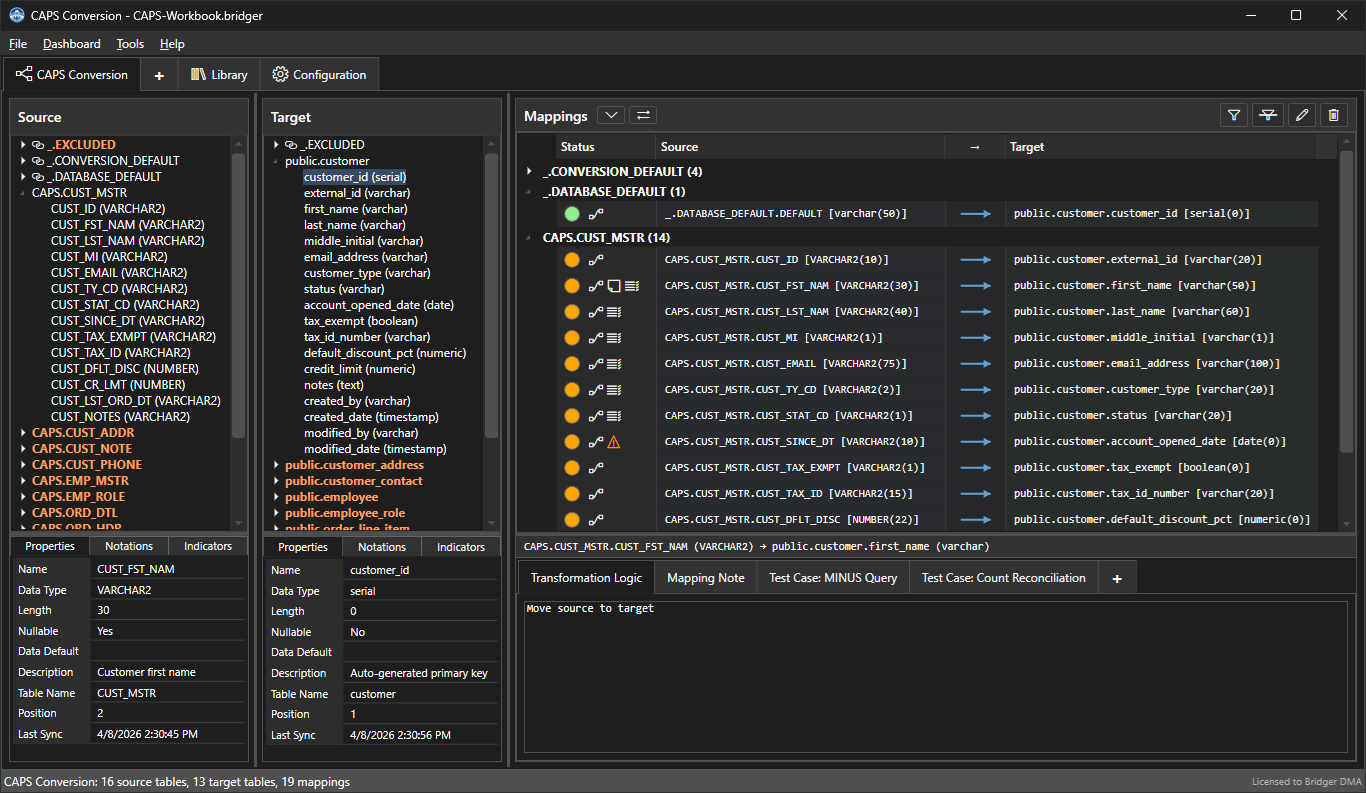Click the lines icon on CUST_LST_NAM row
The image size is (1366, 793).
click(614, 311)
